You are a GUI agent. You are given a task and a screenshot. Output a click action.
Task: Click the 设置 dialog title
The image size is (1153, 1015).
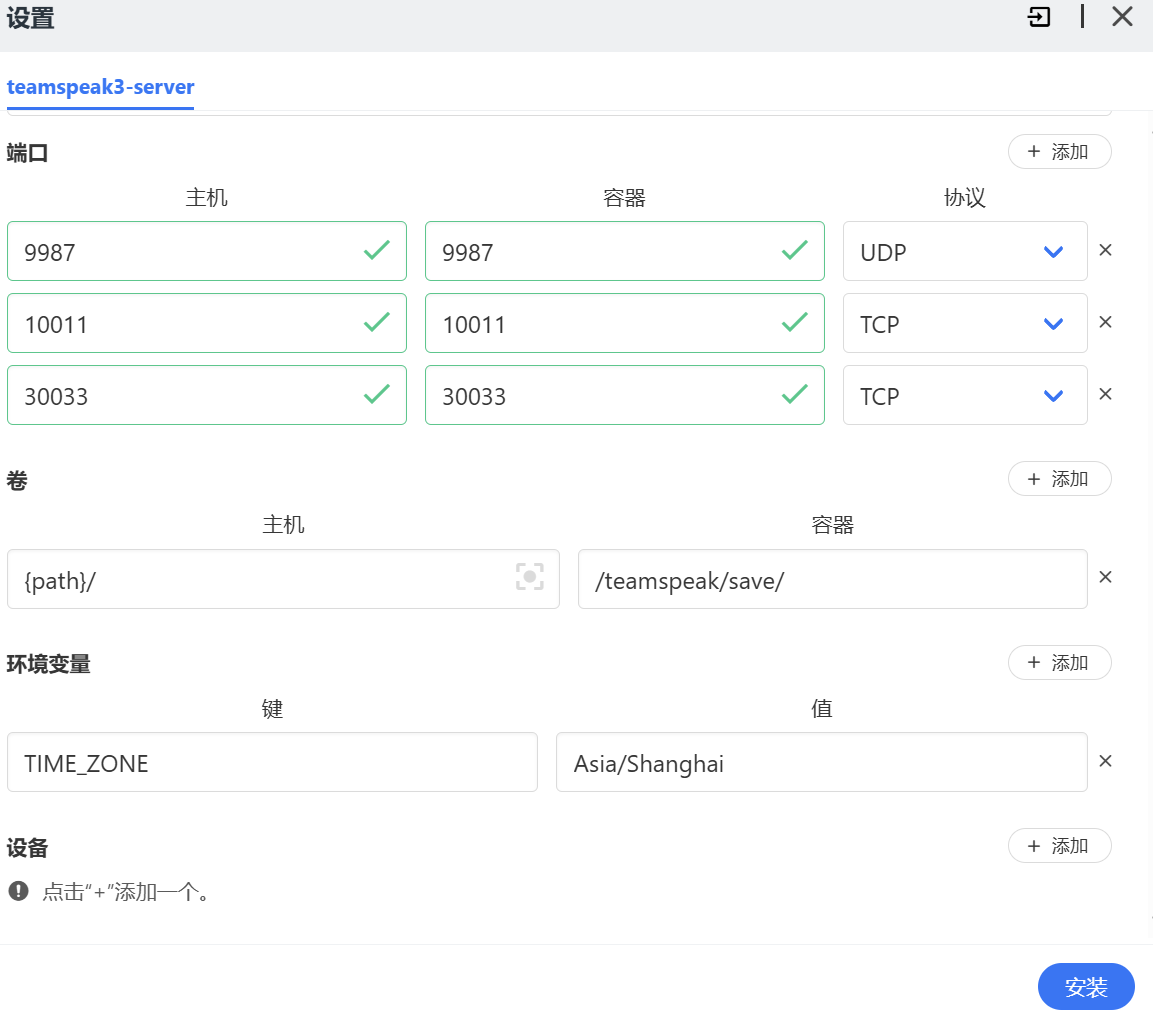(x=30, y=18)
